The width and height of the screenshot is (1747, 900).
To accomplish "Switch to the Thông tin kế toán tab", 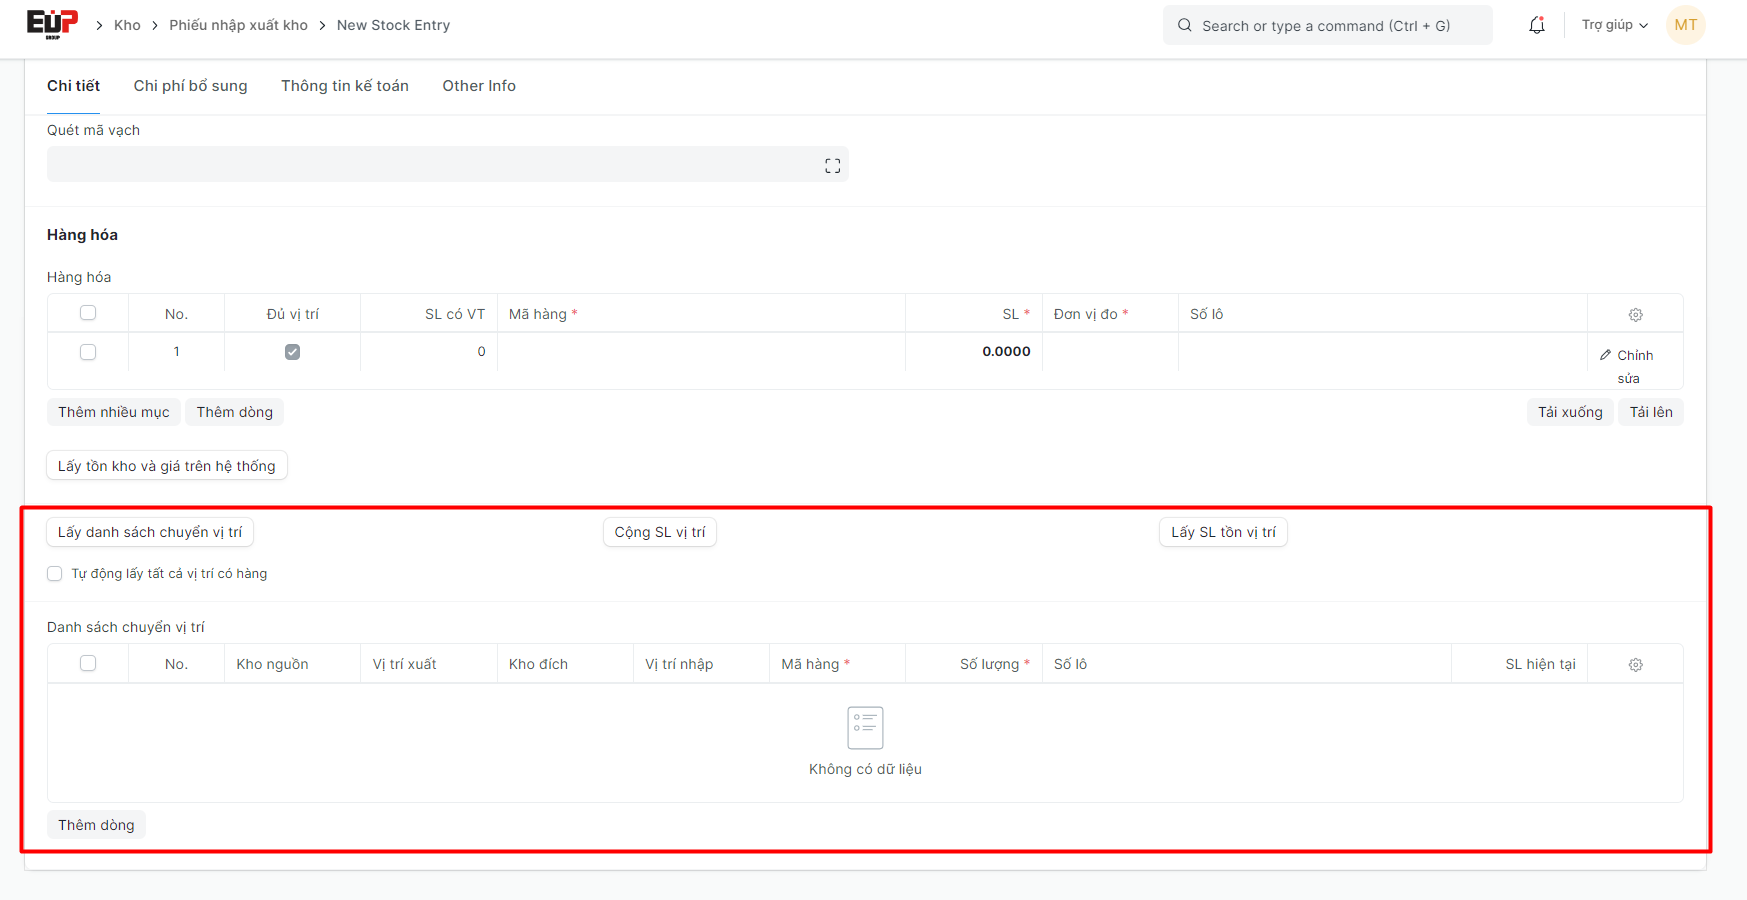I will click(344, 86).
